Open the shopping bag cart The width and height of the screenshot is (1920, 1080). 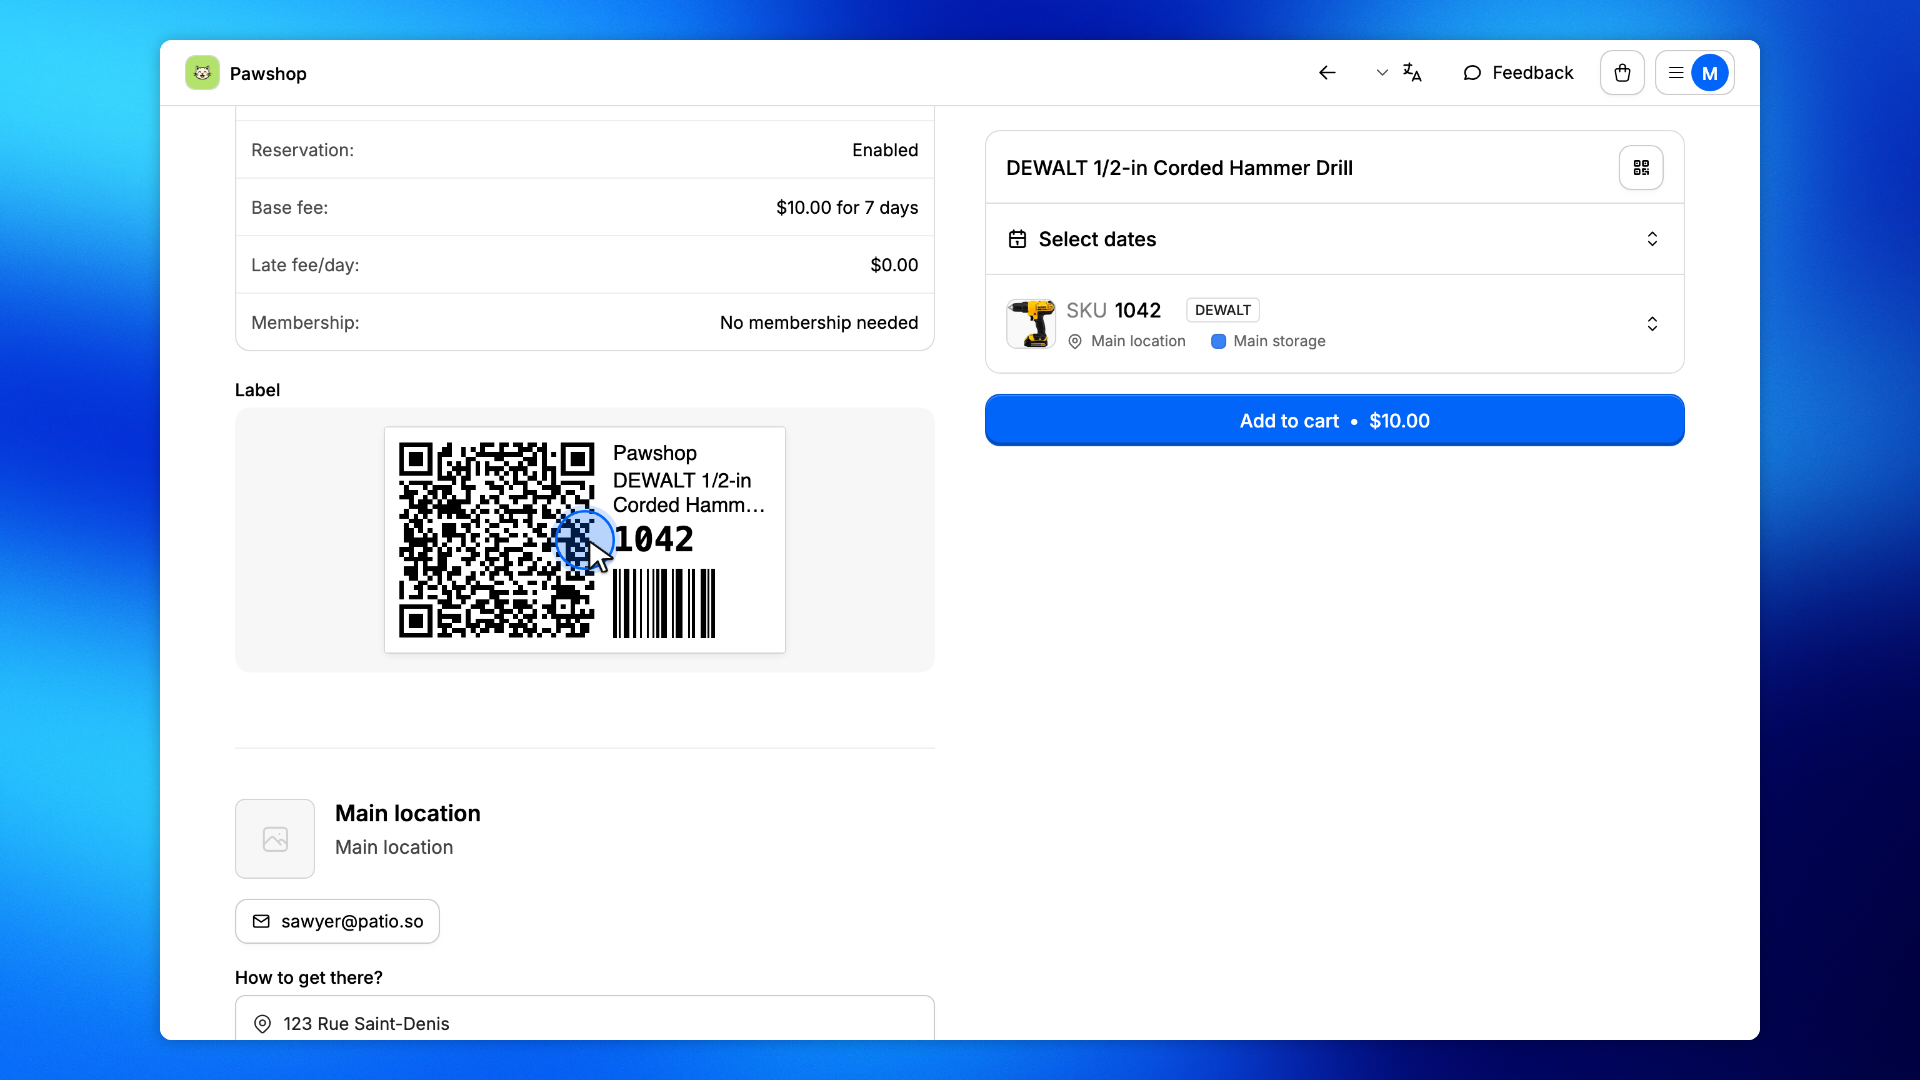(x=1622, y=73)
